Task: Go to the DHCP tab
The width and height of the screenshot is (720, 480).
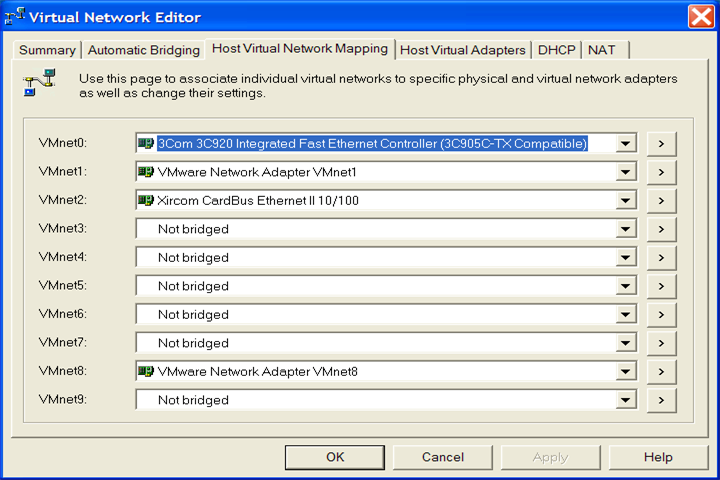Action: point(556,50)
